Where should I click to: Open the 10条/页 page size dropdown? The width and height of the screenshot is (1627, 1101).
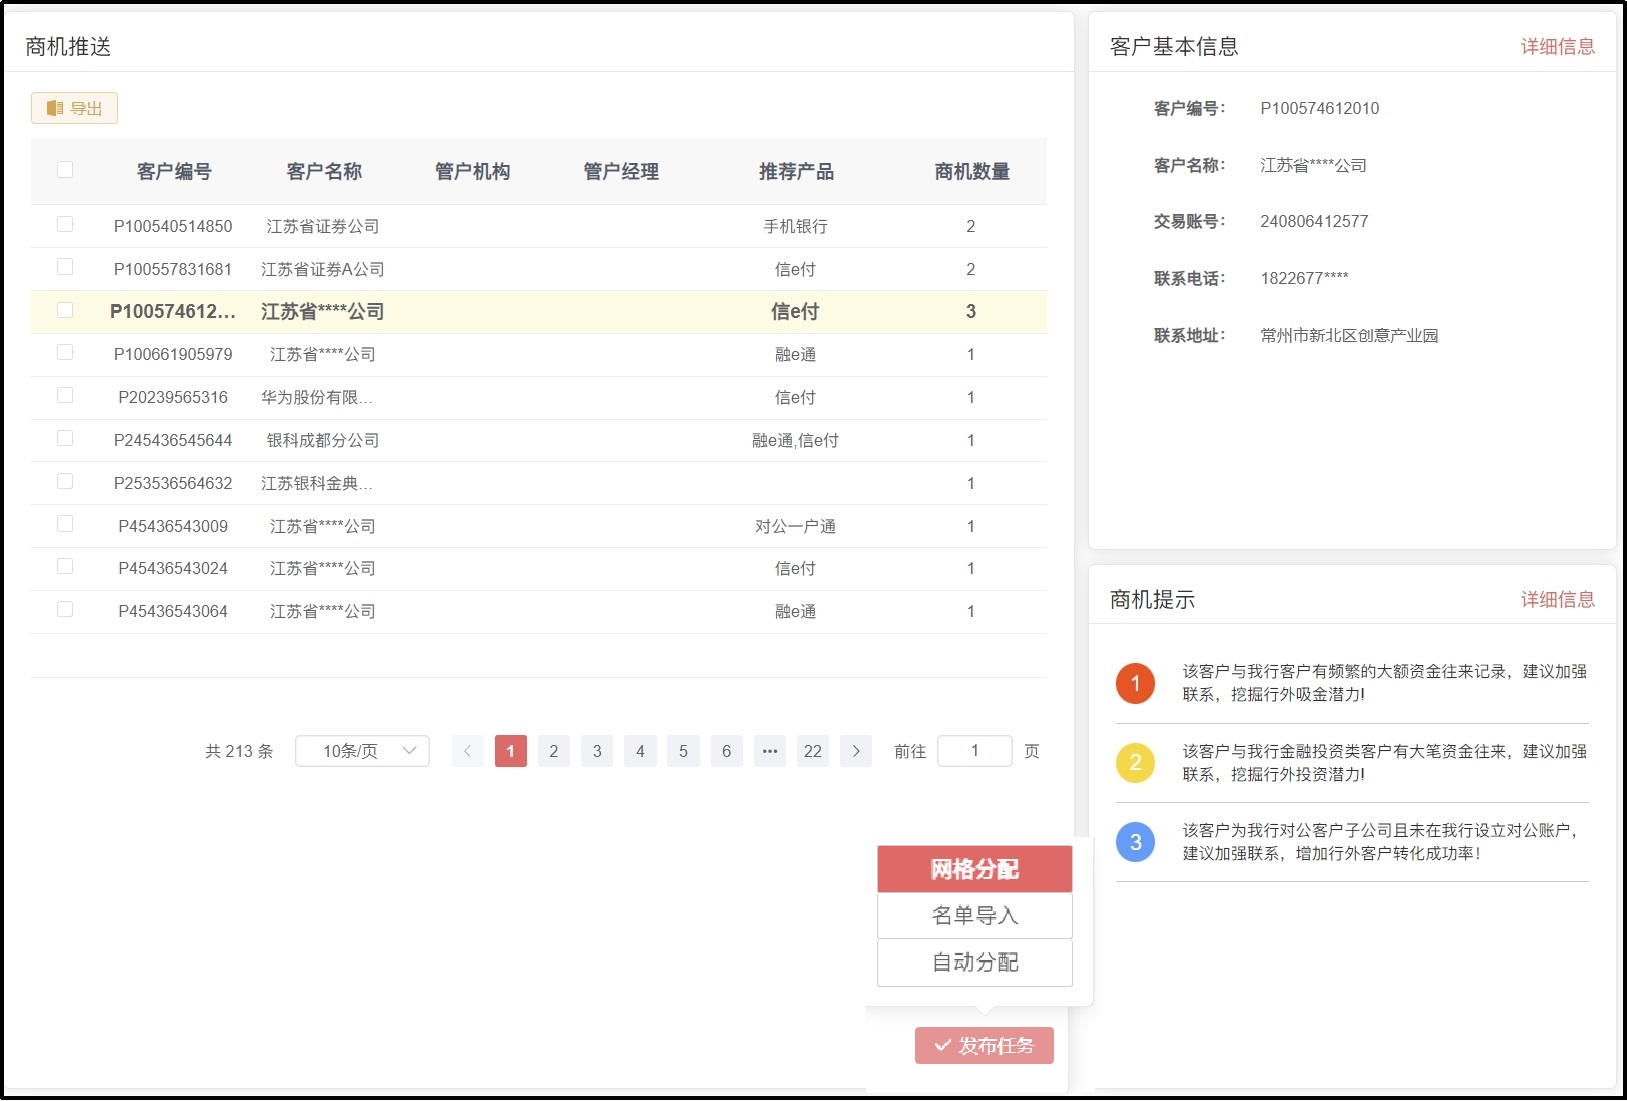tap(362, 751)
